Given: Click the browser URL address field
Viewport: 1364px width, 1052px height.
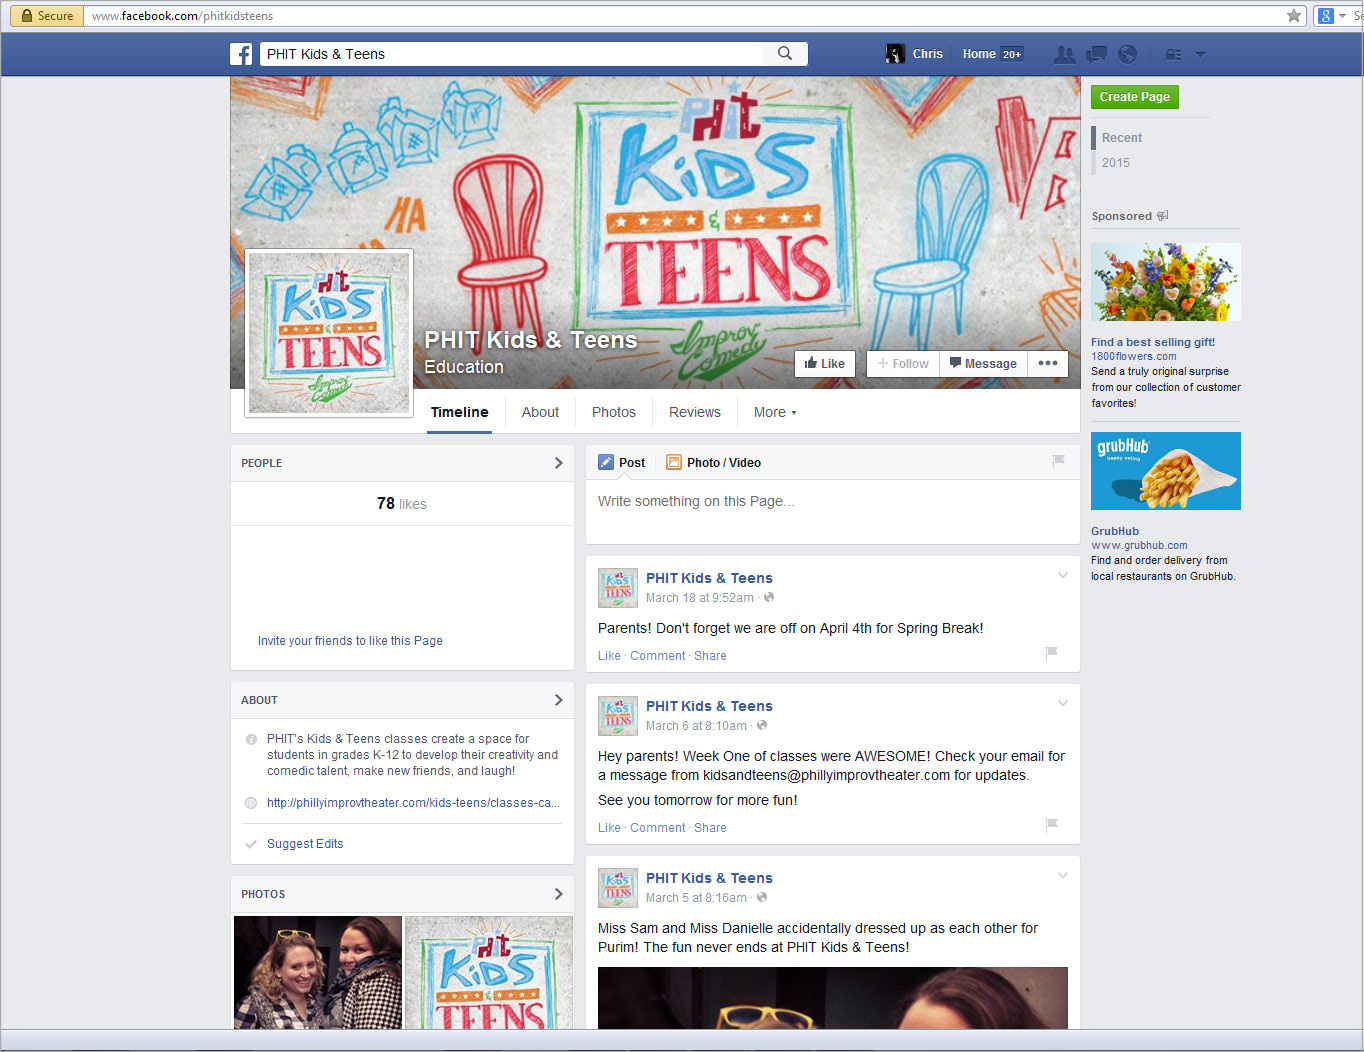Looking at the screenshot, I should coord(685,15).
